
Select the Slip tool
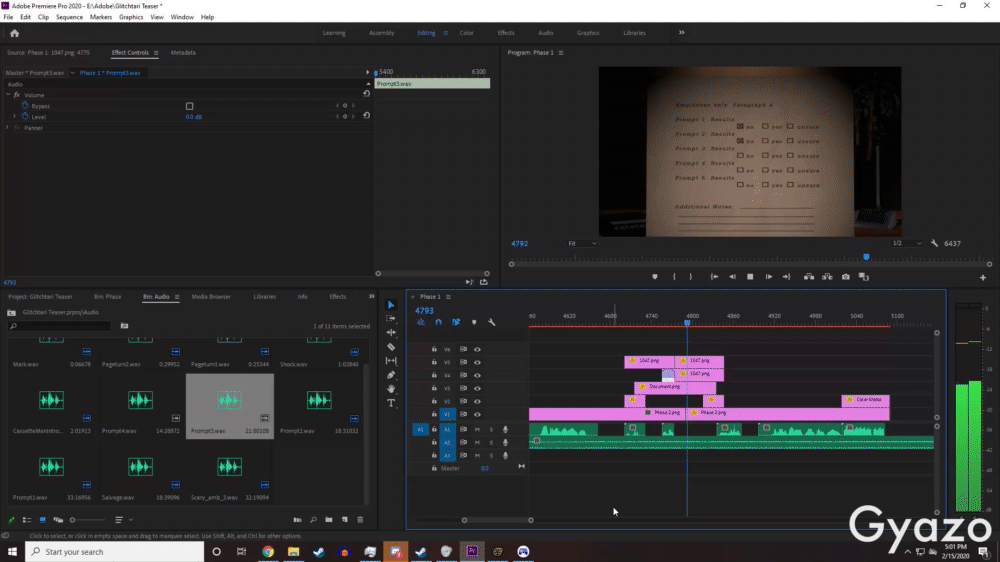391,360
